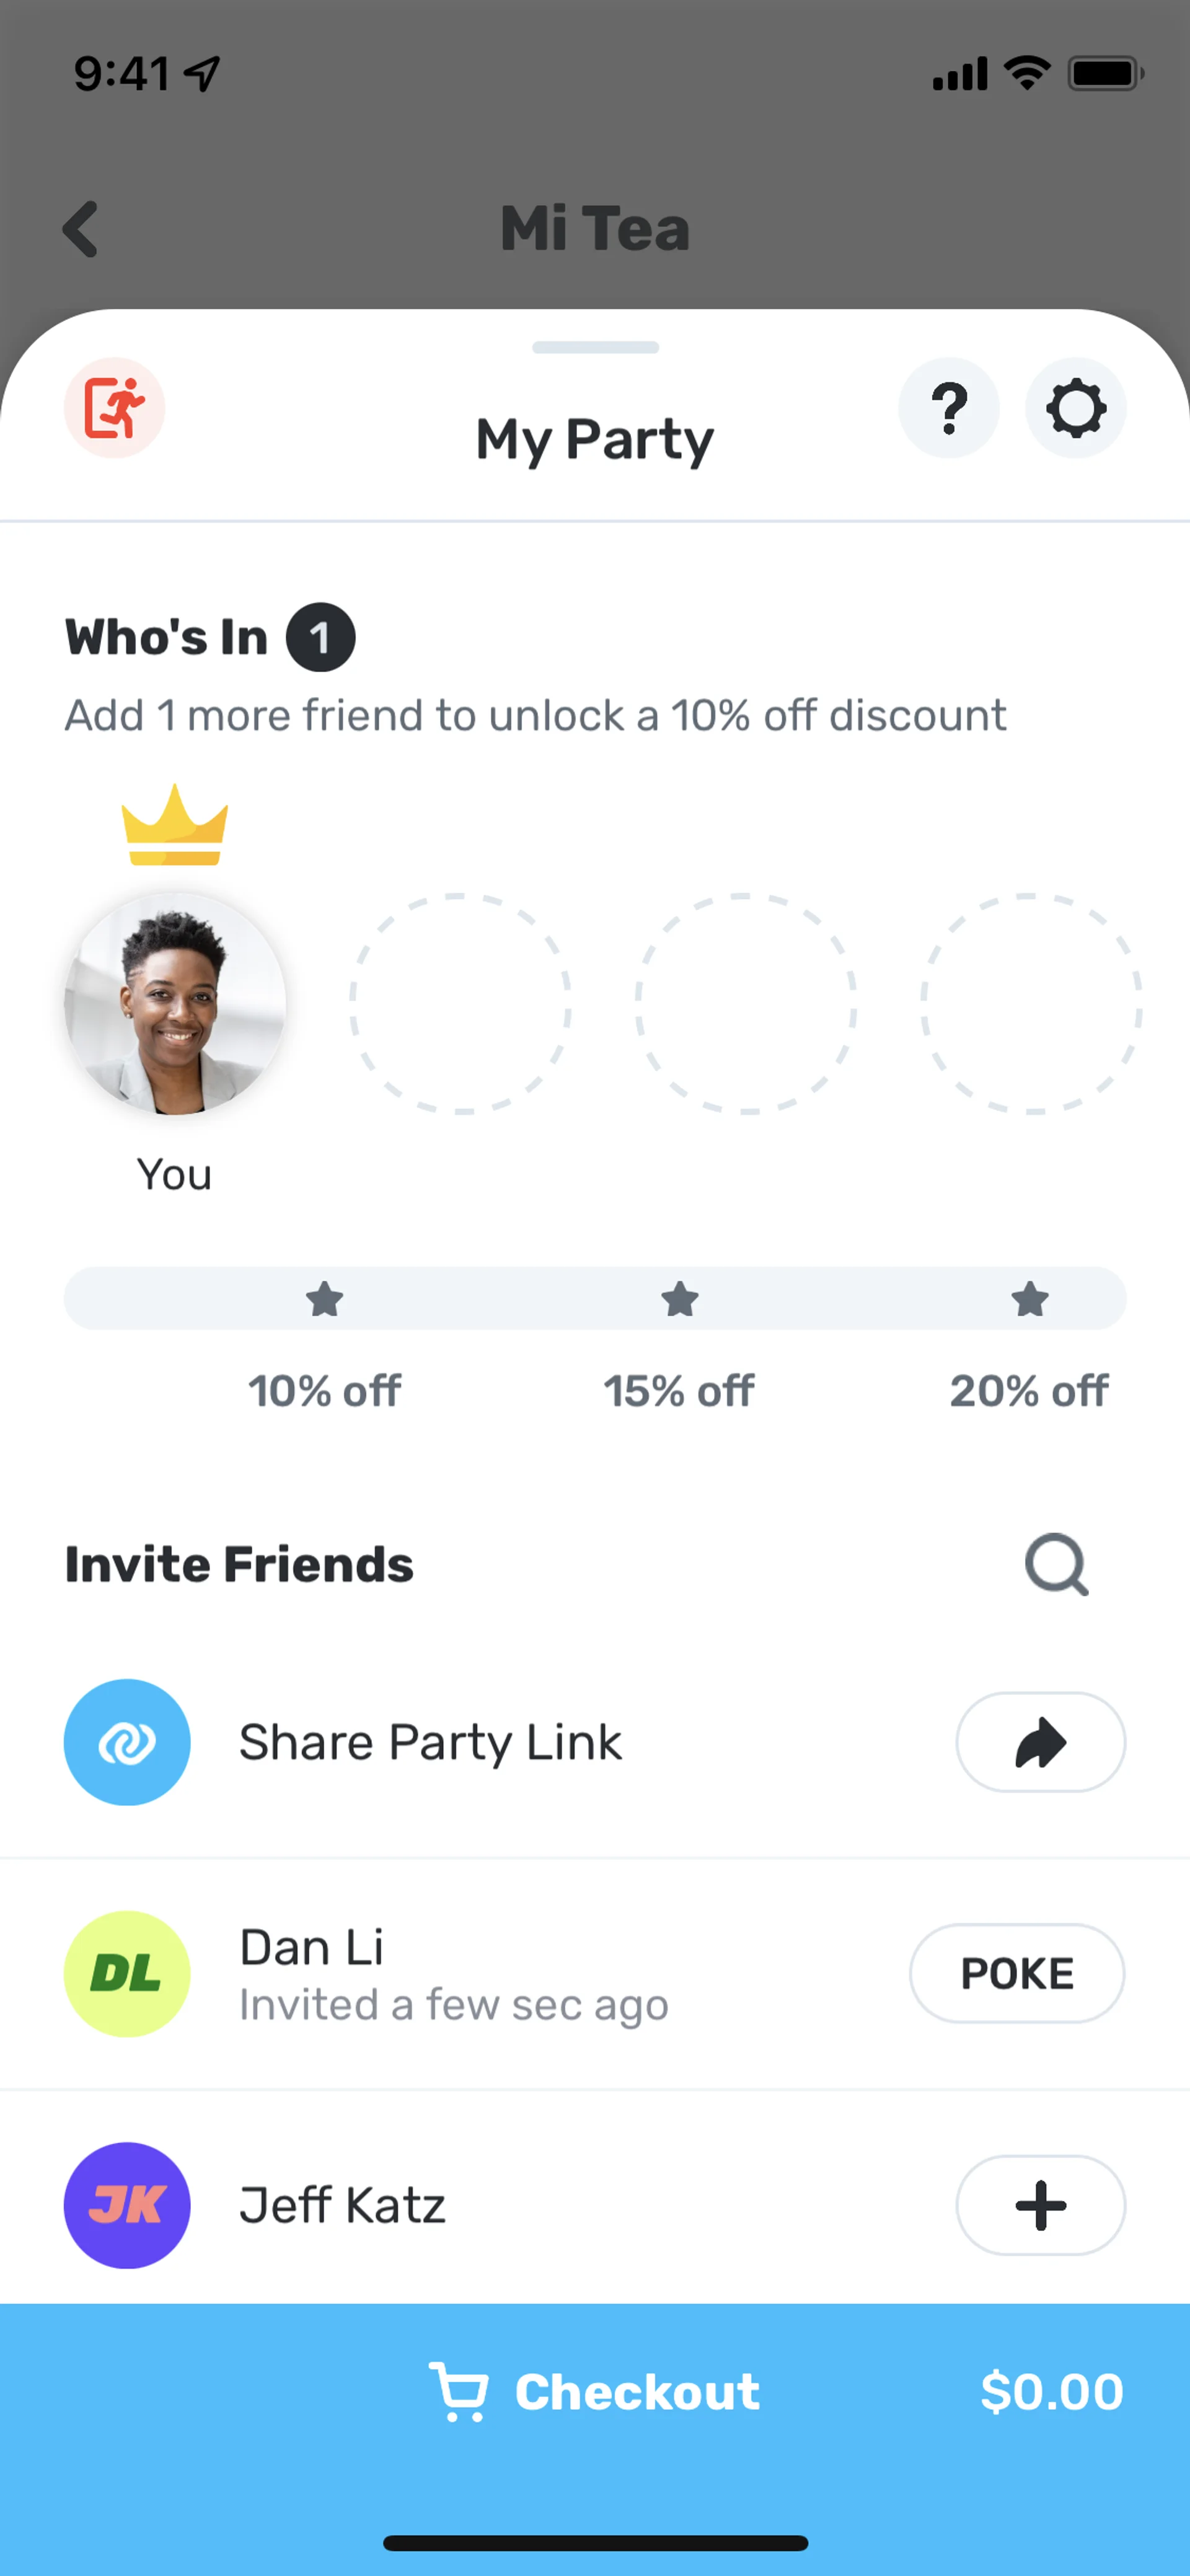Tap Jeff Katz's JK avatar
The height and width of the screenshot is (2576, 1190).
[x=127, y=2205]
